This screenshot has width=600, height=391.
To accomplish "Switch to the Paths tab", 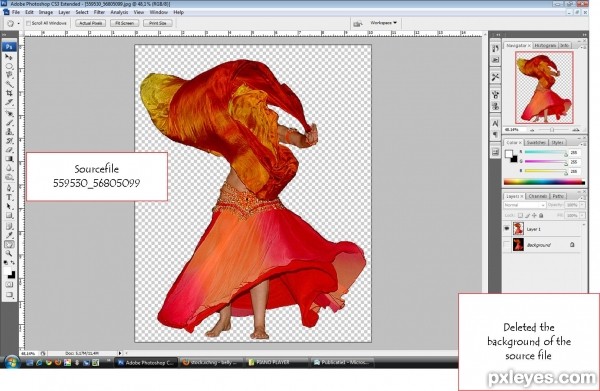I will (x=558, y=196).
